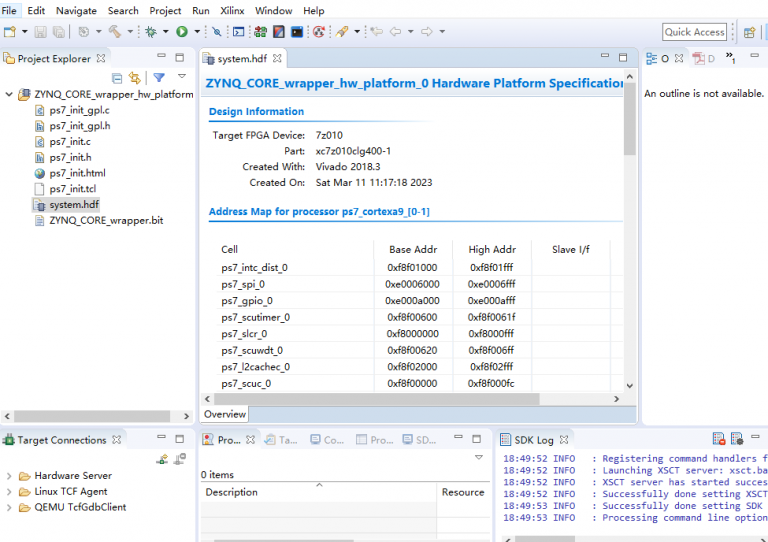The width and height of the screenshot is (768, 542).
Task: Click the Debug bug icon in toolbar
Action: (150, 32)
